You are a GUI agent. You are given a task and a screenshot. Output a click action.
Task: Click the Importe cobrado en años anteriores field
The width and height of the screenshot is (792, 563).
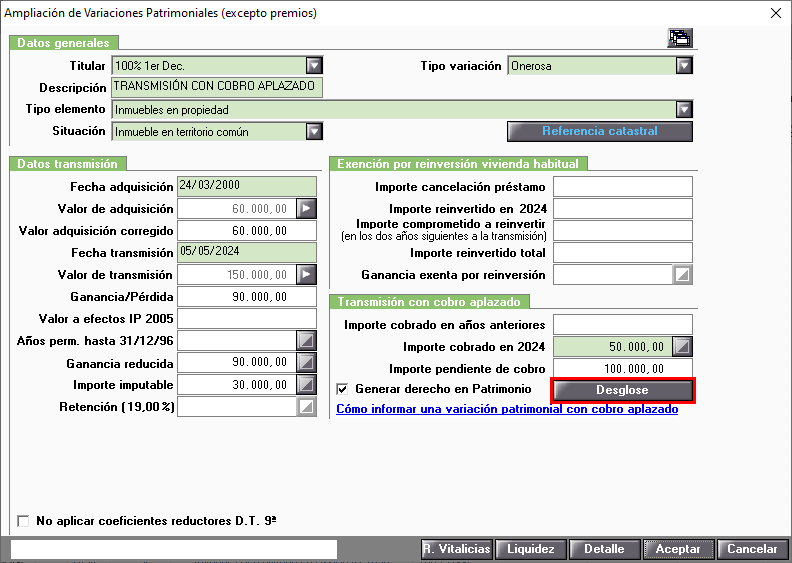pos(623,325)
